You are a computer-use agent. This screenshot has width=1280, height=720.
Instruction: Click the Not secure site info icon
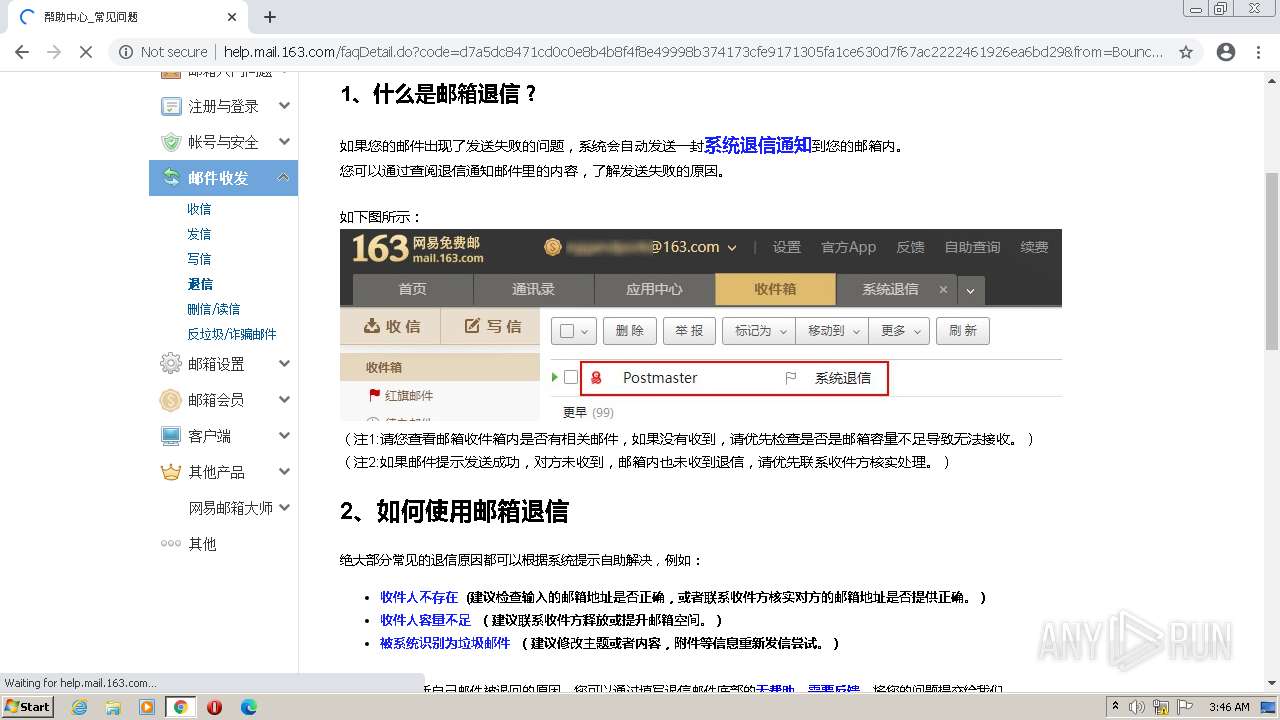124,52
